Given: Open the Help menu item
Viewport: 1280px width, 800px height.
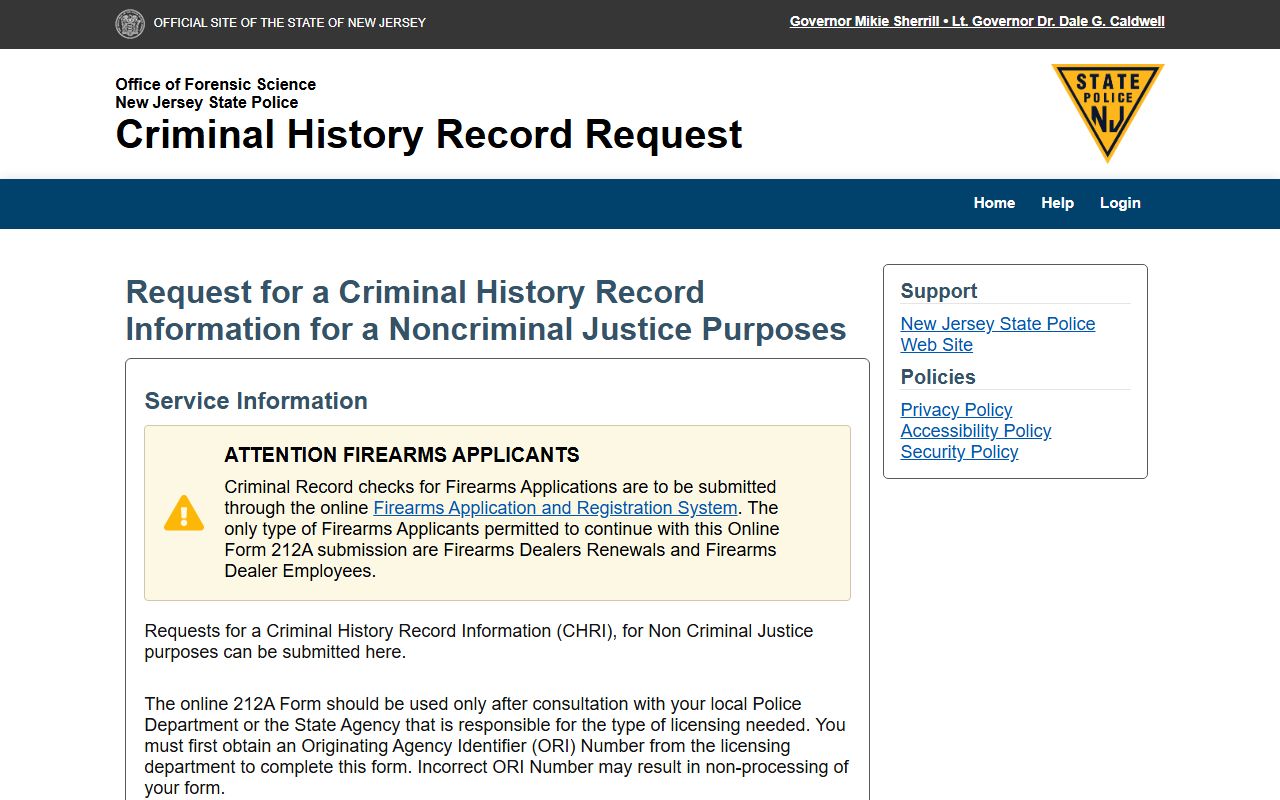Looking at the screenshot, I should (1057, 203).
